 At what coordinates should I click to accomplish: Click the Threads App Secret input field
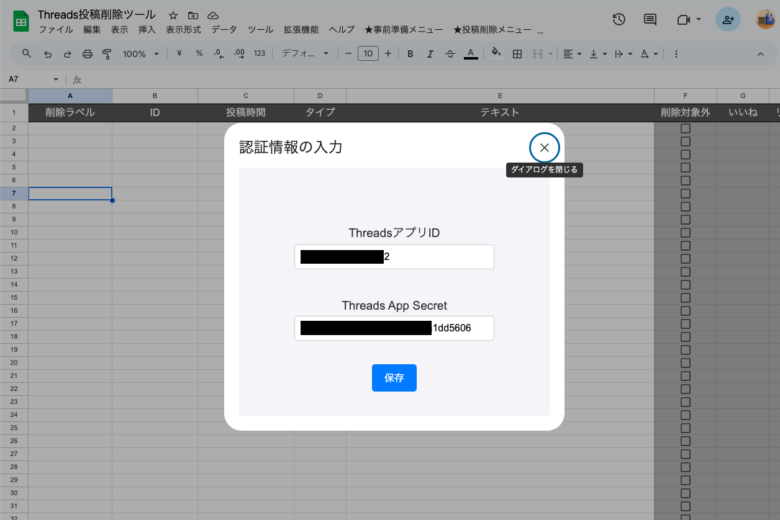tap(394, 328)
